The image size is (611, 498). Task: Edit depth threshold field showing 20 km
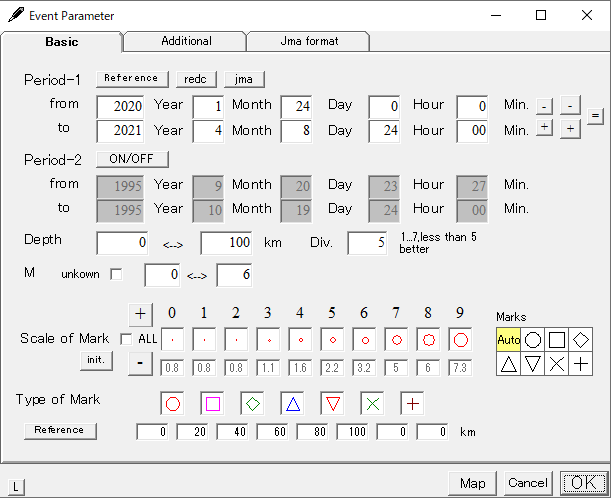(x=192, y=432)
